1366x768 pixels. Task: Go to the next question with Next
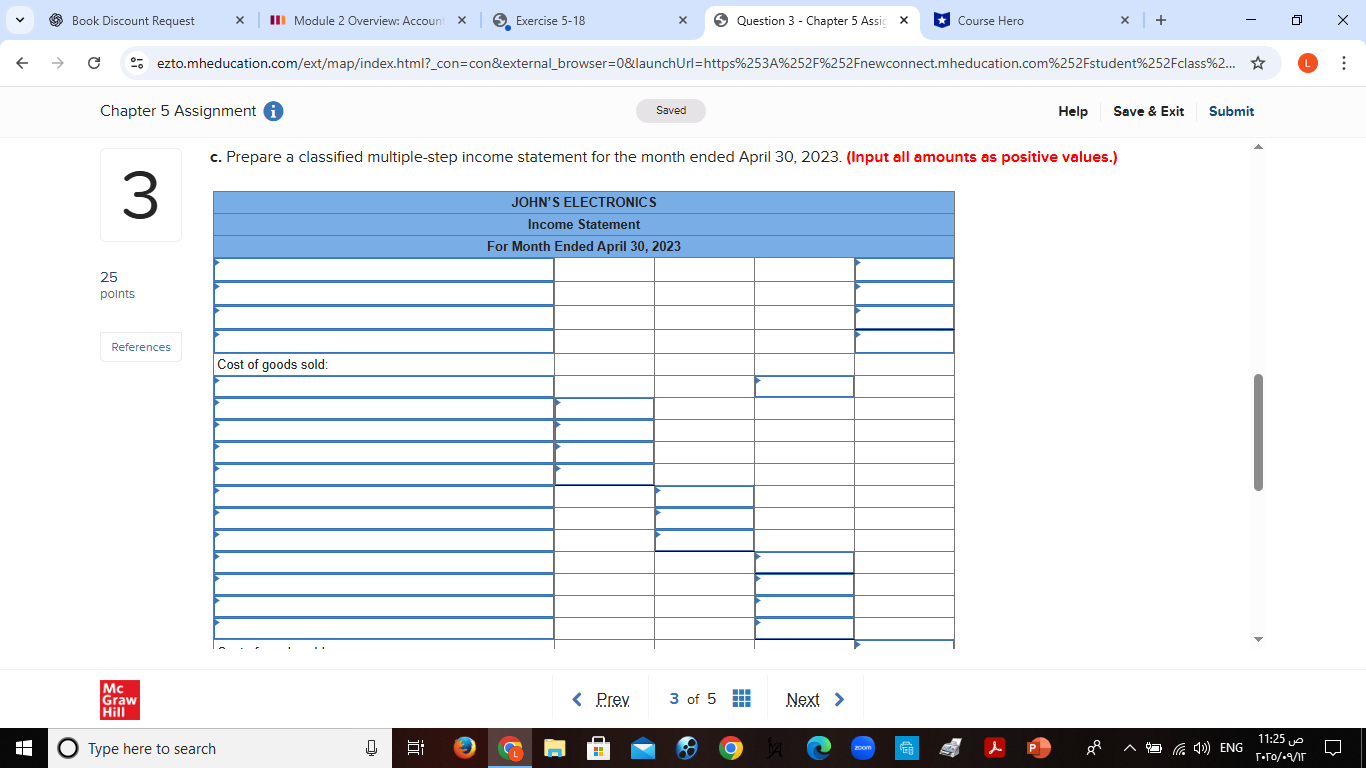(x=815, y=699)
